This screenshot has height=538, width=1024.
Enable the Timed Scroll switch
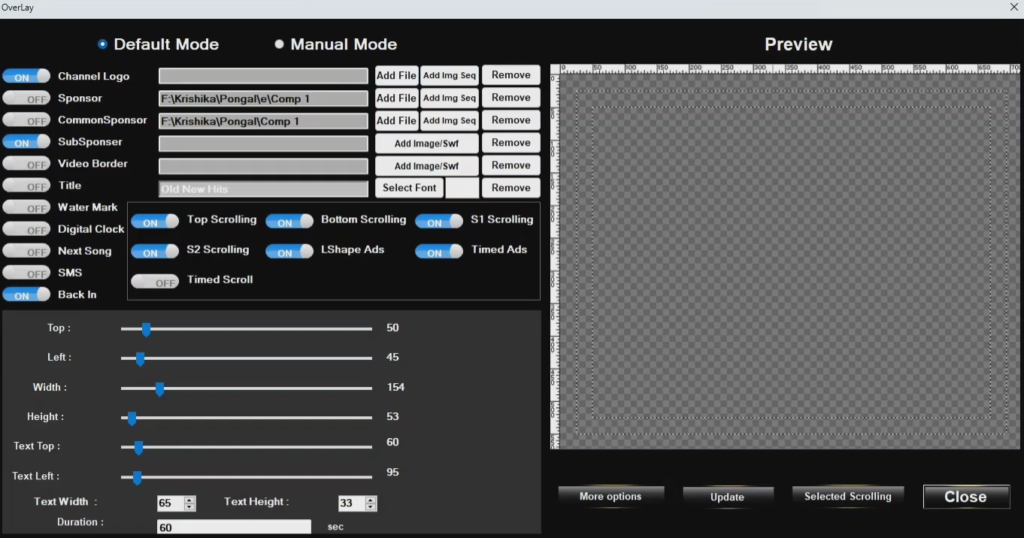coord(155,282)
